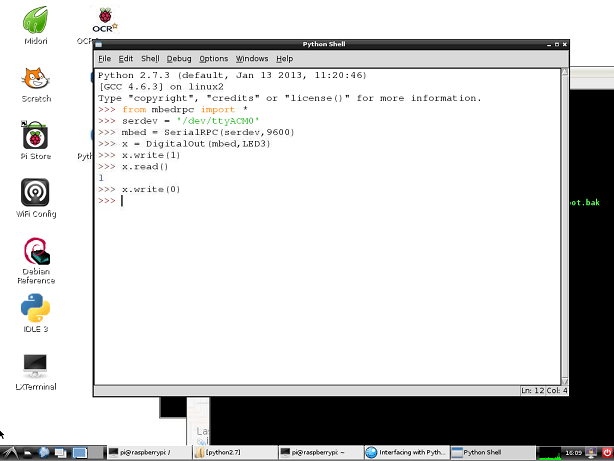The width and height of the screenshot is (614, 461).
Task: Open the Help menu
Action: pyautogui.click(x=285, y=59)
